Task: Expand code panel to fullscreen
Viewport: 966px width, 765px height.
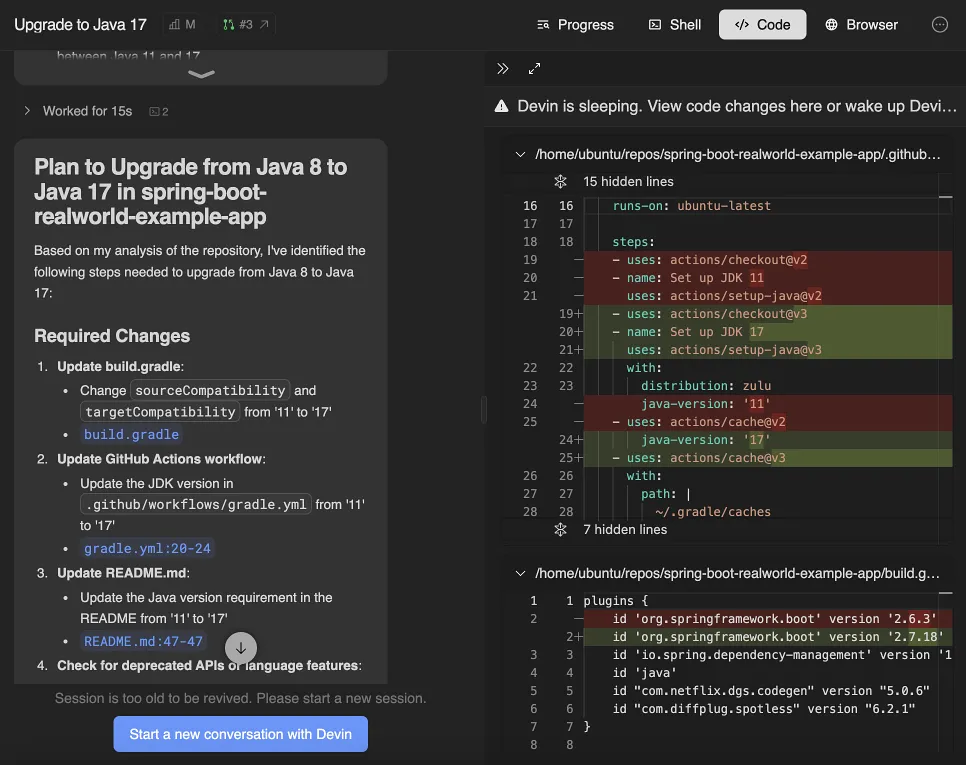Action: pyautogui.click(x=534, y=68)
